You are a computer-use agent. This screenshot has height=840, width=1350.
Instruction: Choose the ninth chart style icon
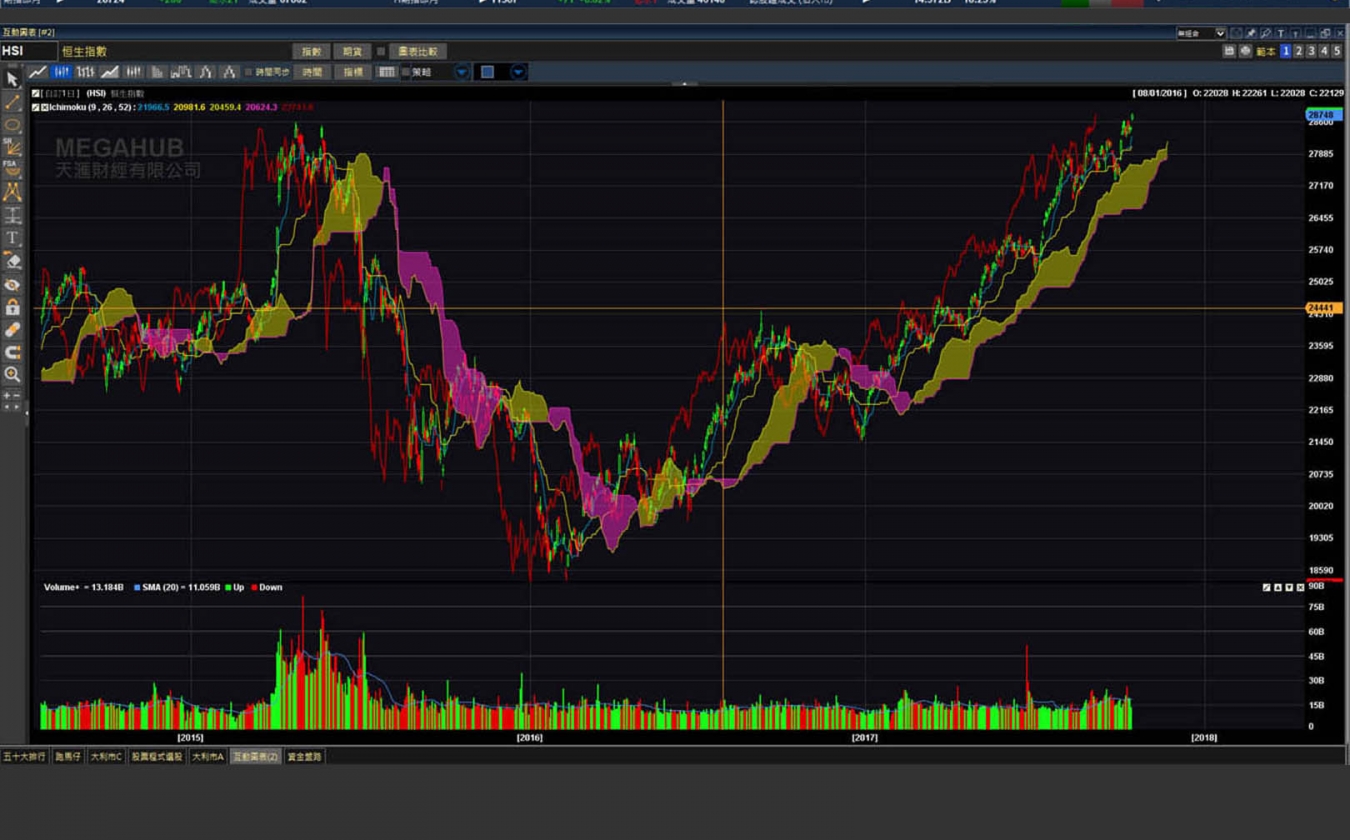click(x=229, y=72)
